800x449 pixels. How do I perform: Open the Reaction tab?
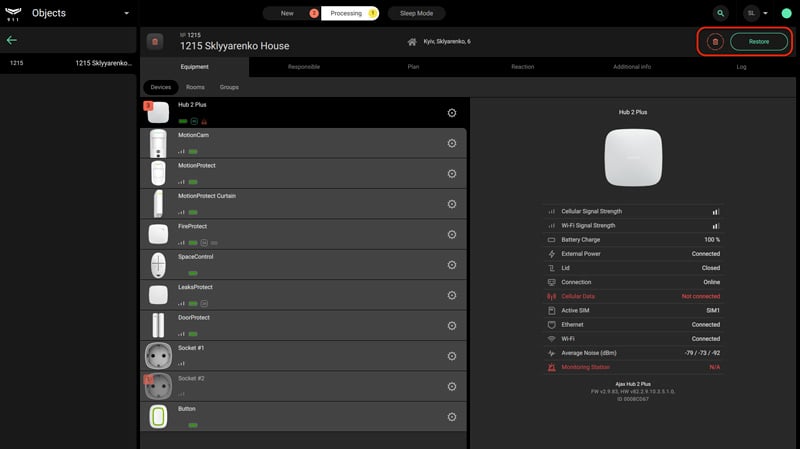point(522,67)
